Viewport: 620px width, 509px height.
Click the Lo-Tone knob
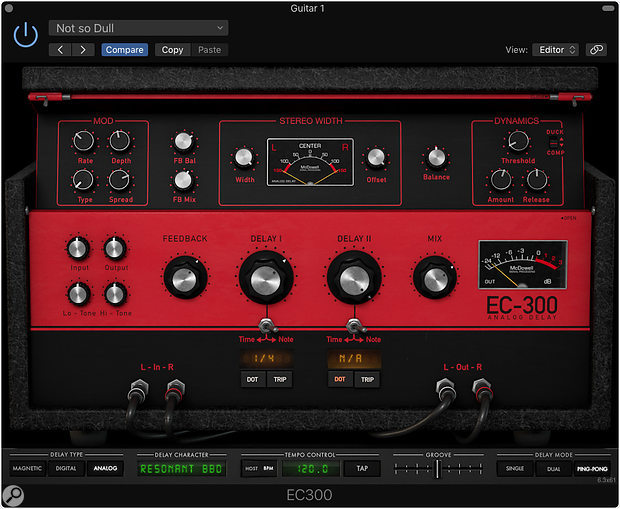[x=78, y=294]
